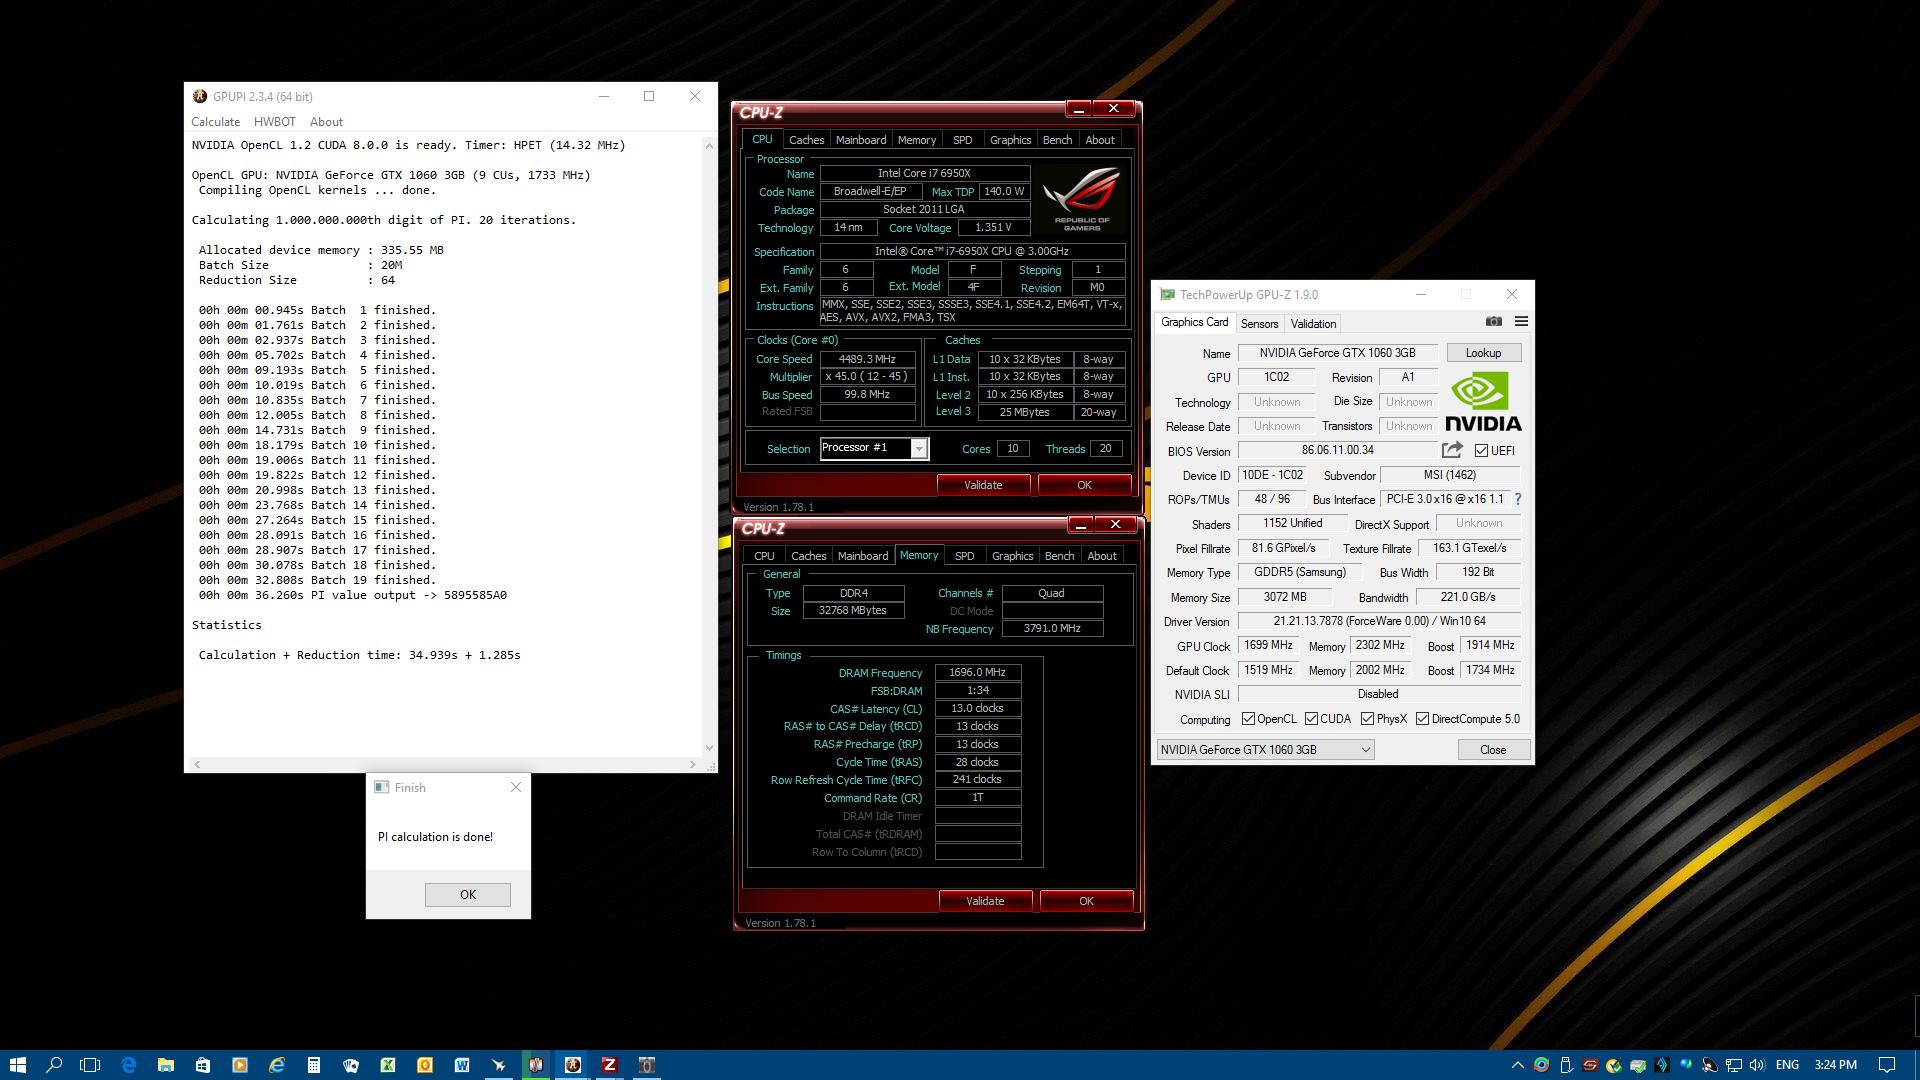This screenshot has width=1920, height=1080.
Task: Open the Action Center notification icon
Action: point(1886,1065)
